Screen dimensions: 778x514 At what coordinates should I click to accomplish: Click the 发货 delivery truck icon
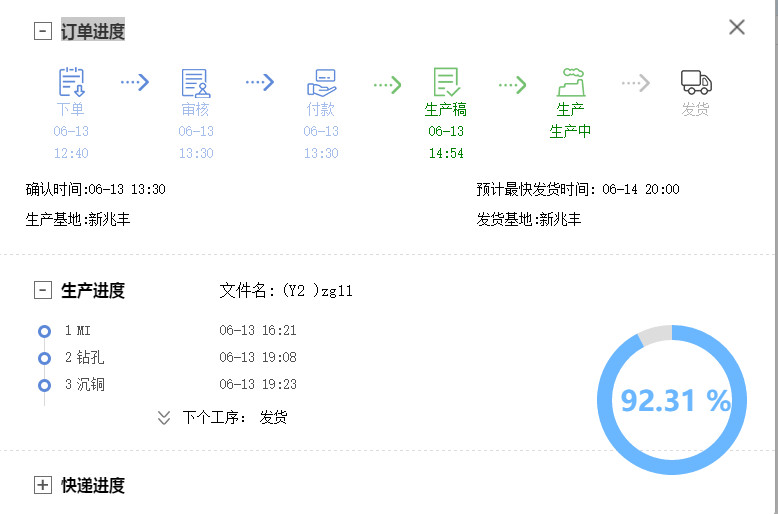pyautogui.click(x=696, y=82)
